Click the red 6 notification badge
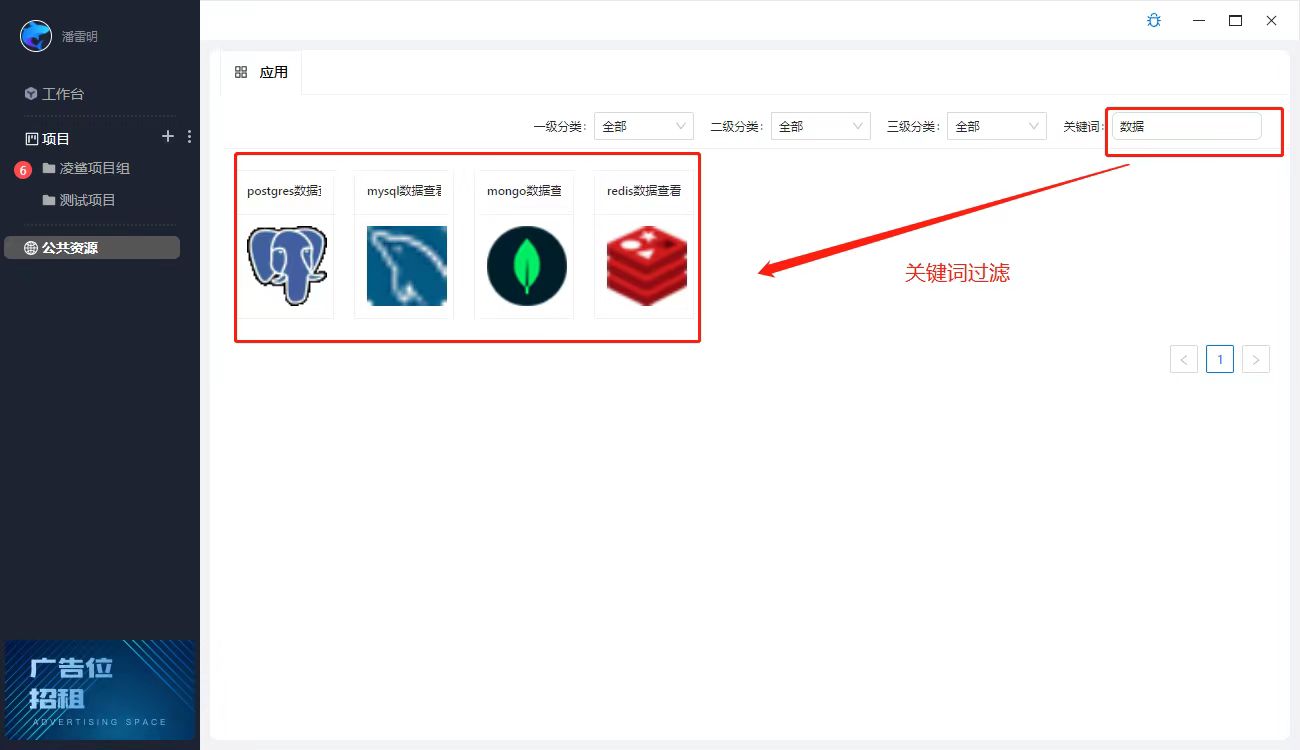Screen dimensions: 1300x750 pos(23,171)
